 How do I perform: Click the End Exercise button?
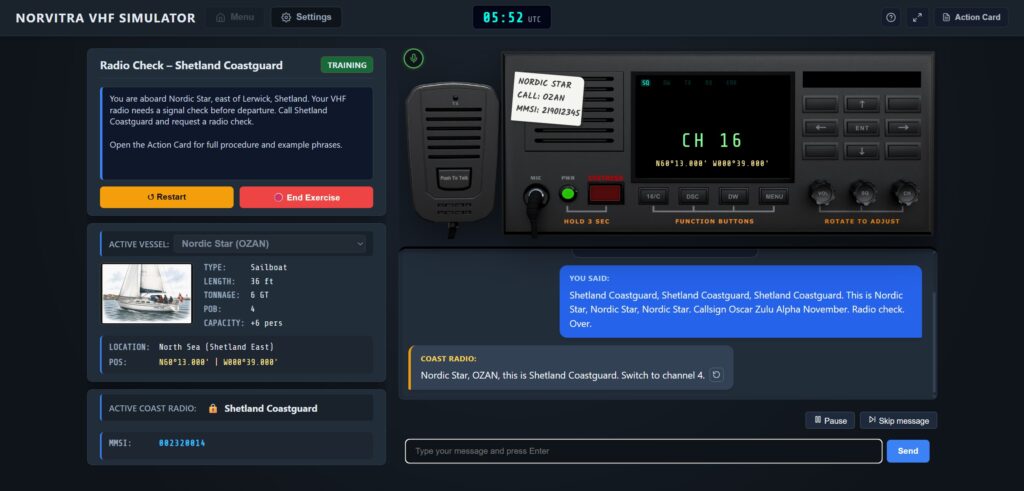(x=306, y=197)
